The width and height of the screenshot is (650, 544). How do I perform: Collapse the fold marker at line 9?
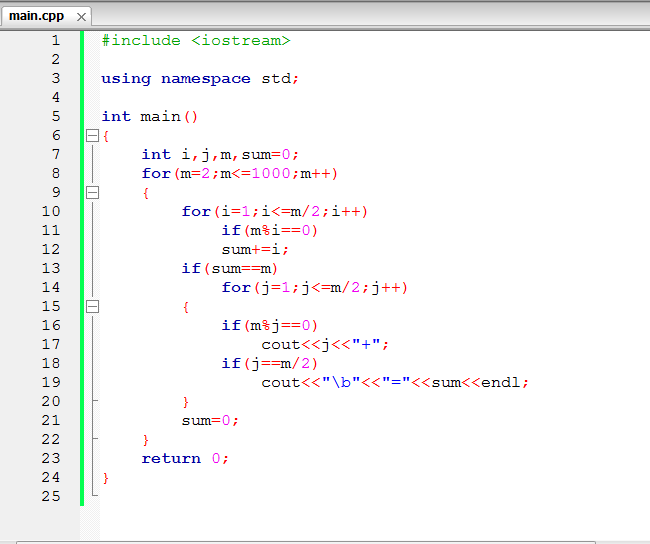[x=92, y=192]
